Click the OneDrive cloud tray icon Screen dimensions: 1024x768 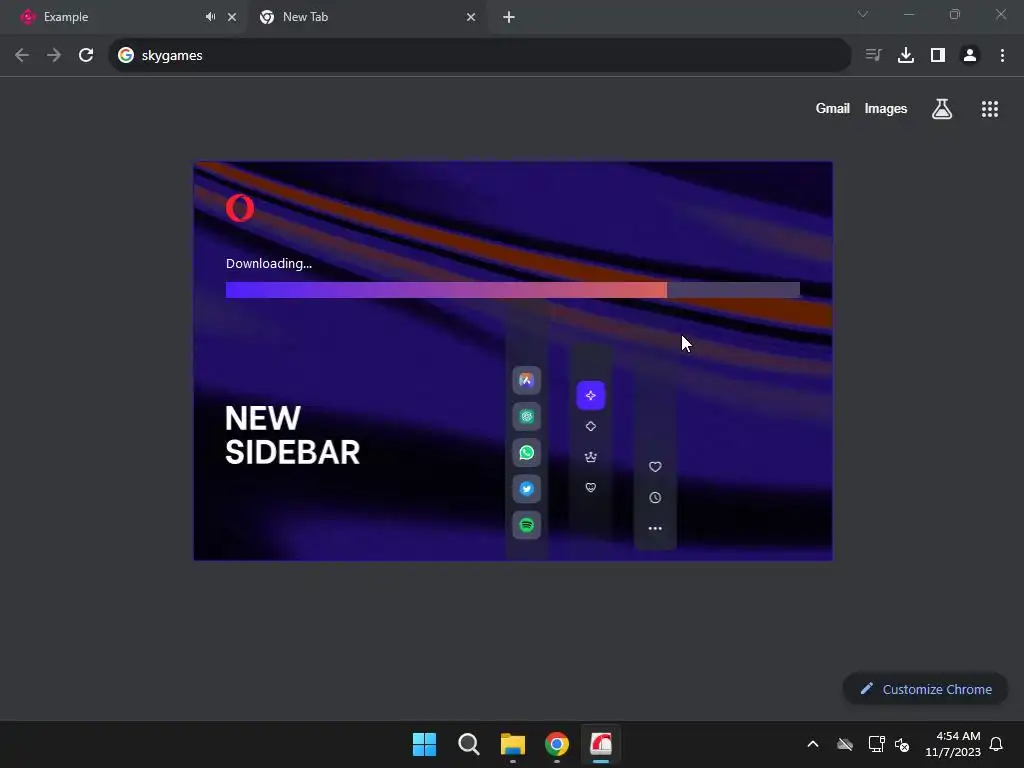coord(845,744)
